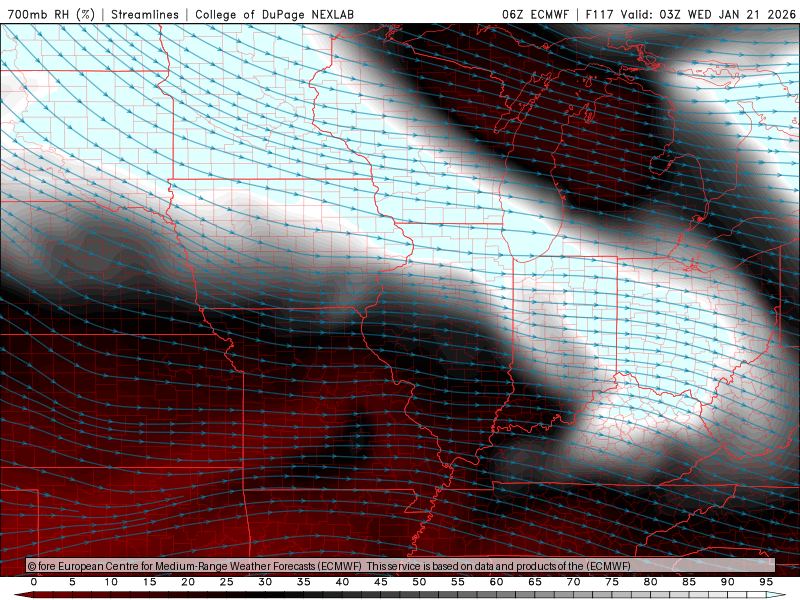Click the "40" colorbar scale label
The width and height of the screenshot is (800, 600).
tap(342, 582)
